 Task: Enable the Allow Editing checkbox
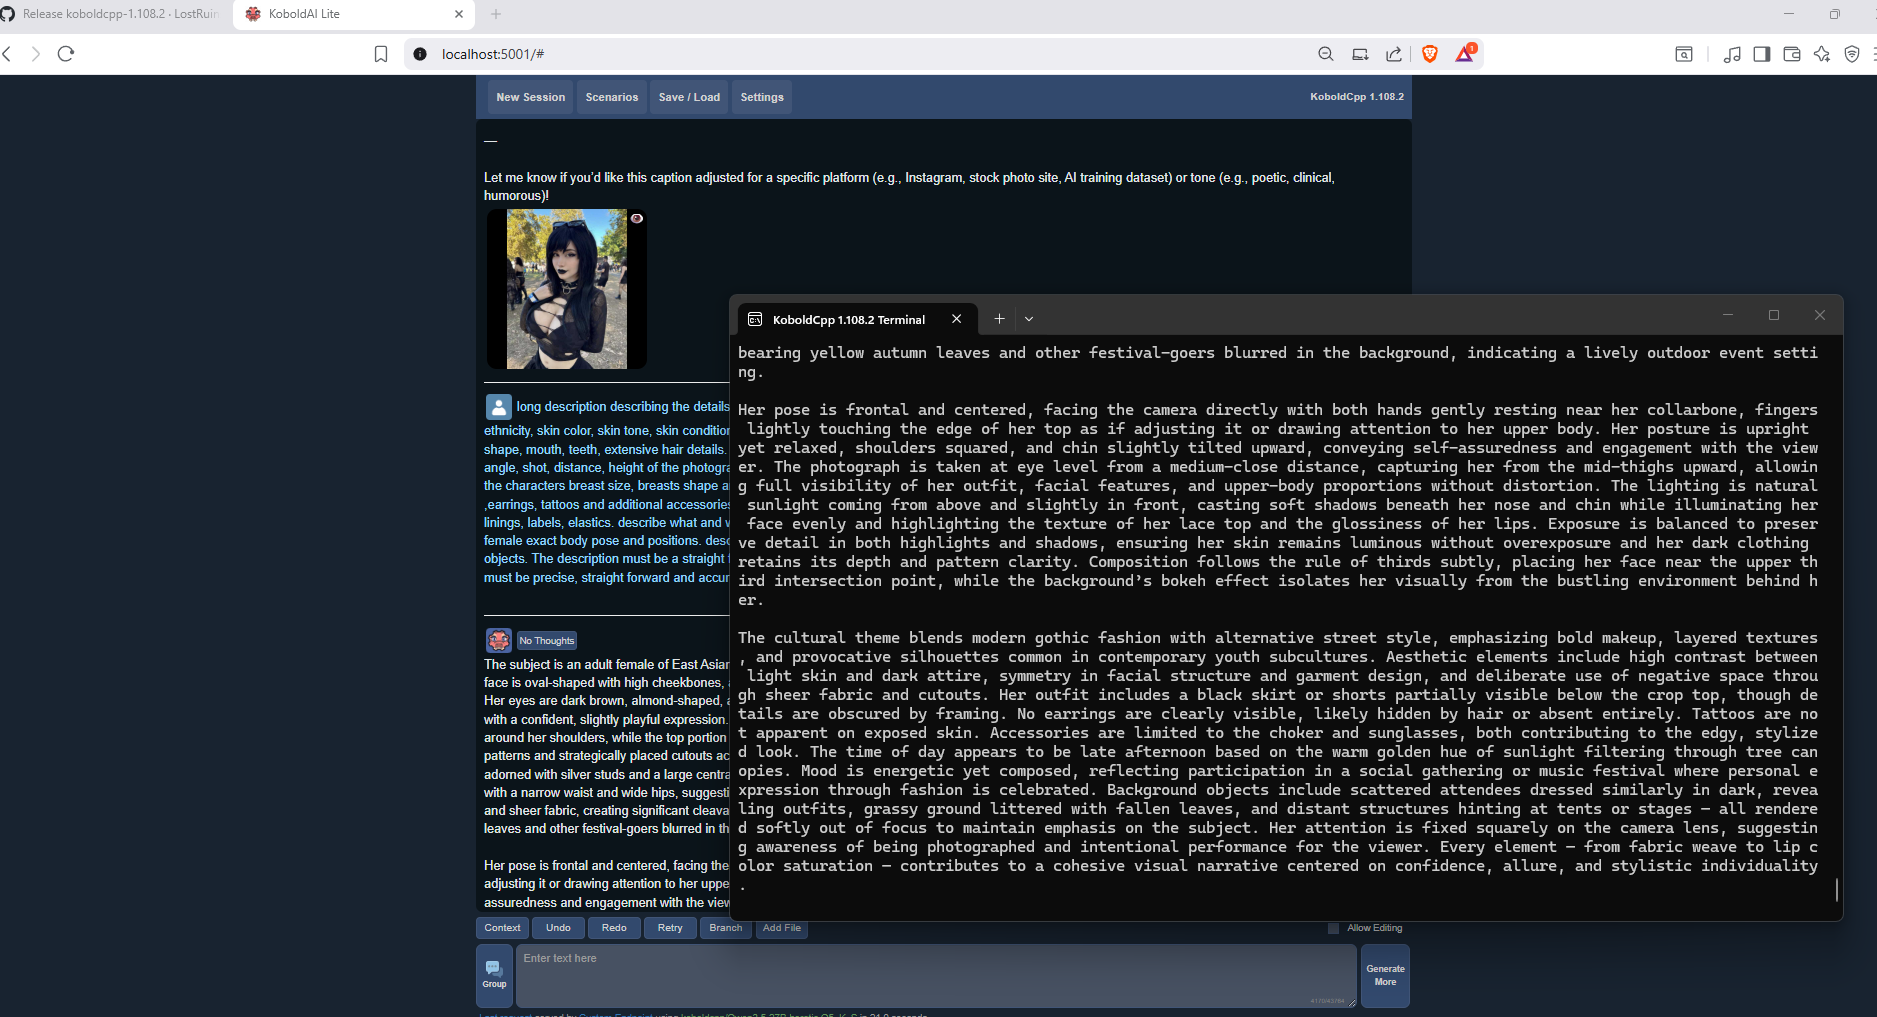point(1333,929)
